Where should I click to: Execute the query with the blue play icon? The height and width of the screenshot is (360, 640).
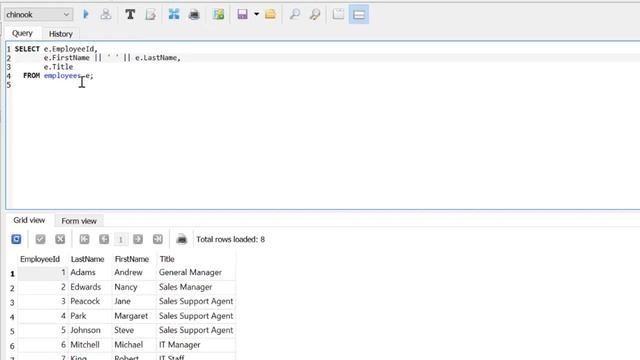pyautogui.click(x=86, y=14)
